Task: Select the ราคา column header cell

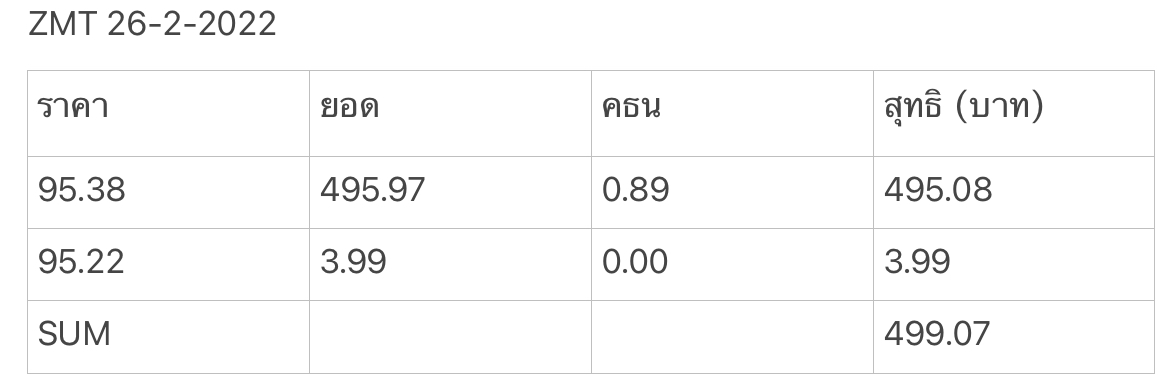Action: click(169, 113)
